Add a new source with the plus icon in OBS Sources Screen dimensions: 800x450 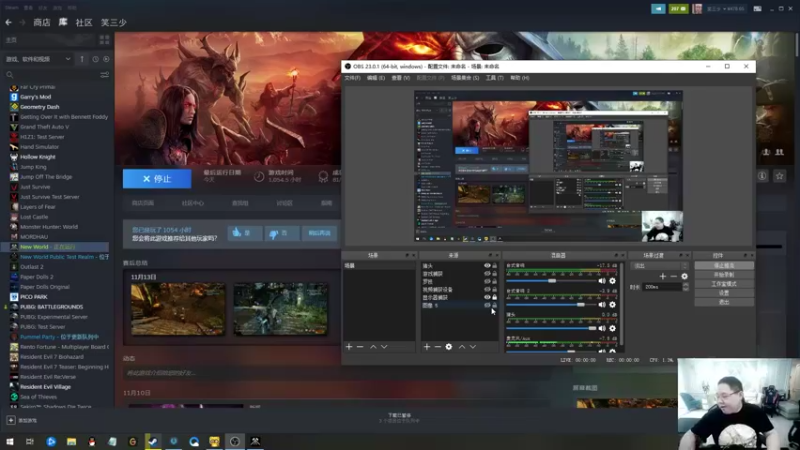coord(427,347)
